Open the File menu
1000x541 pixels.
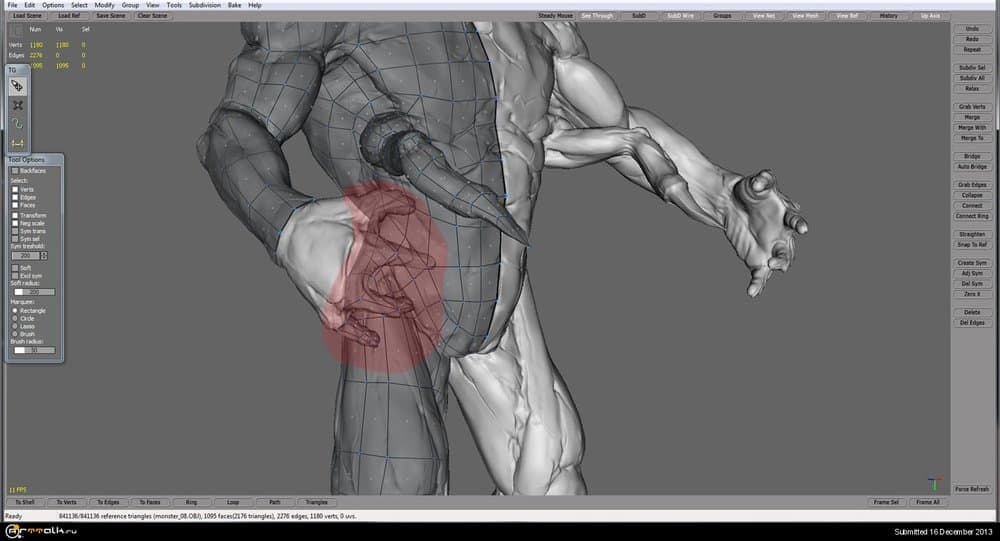click(x=12, y=5)
